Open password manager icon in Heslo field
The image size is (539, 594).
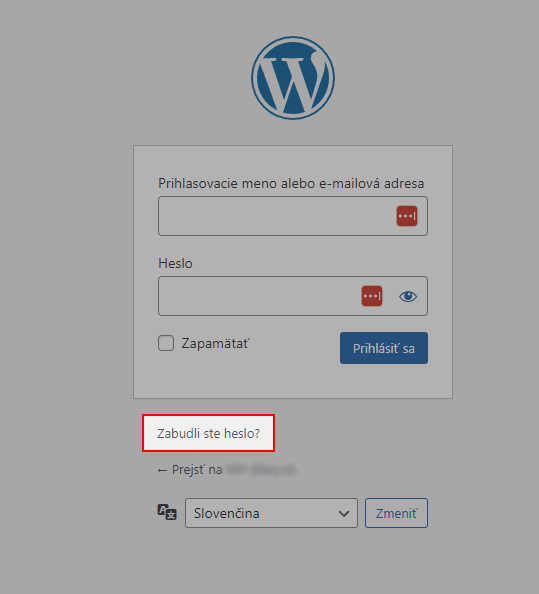[x=372, y=296]
